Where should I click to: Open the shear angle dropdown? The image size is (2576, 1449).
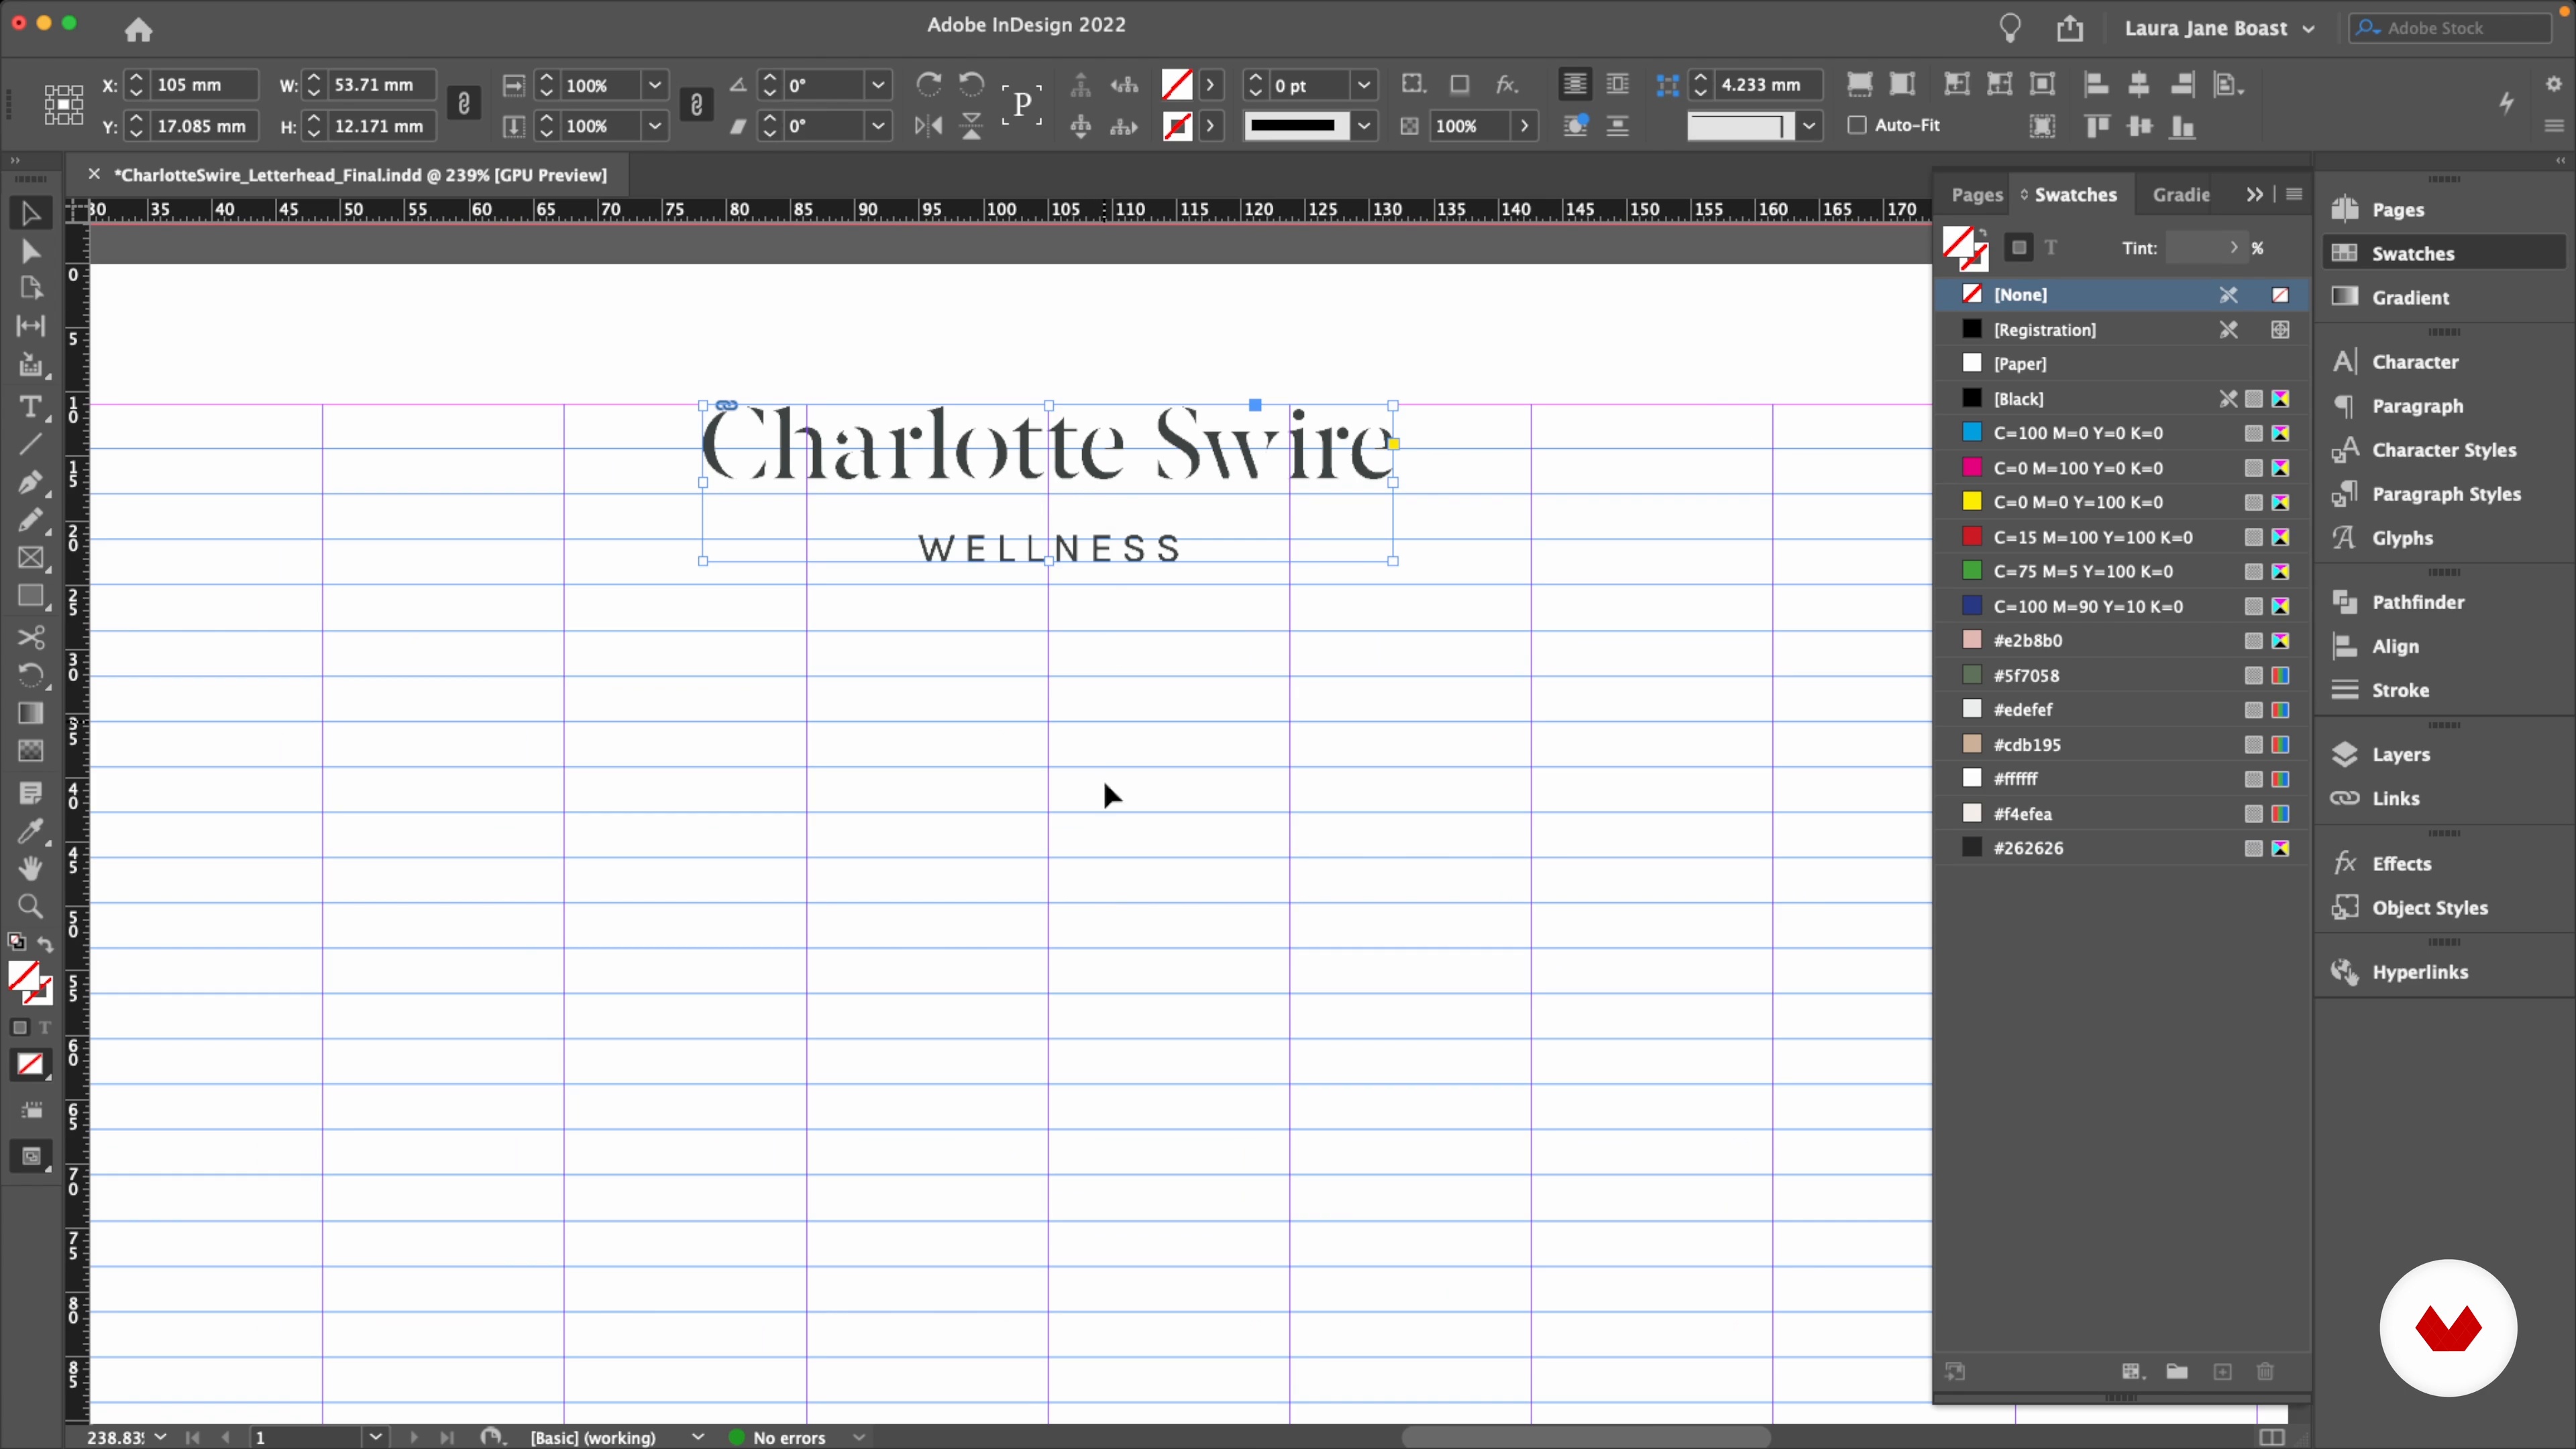point(878,126)
